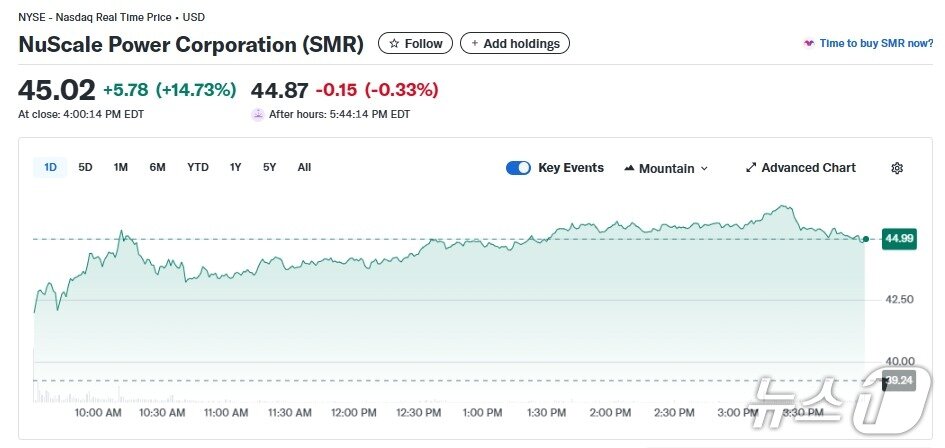Screen dimensions: 945x448
Task: Open chart settings gear icon
Action: pos(897,168)
